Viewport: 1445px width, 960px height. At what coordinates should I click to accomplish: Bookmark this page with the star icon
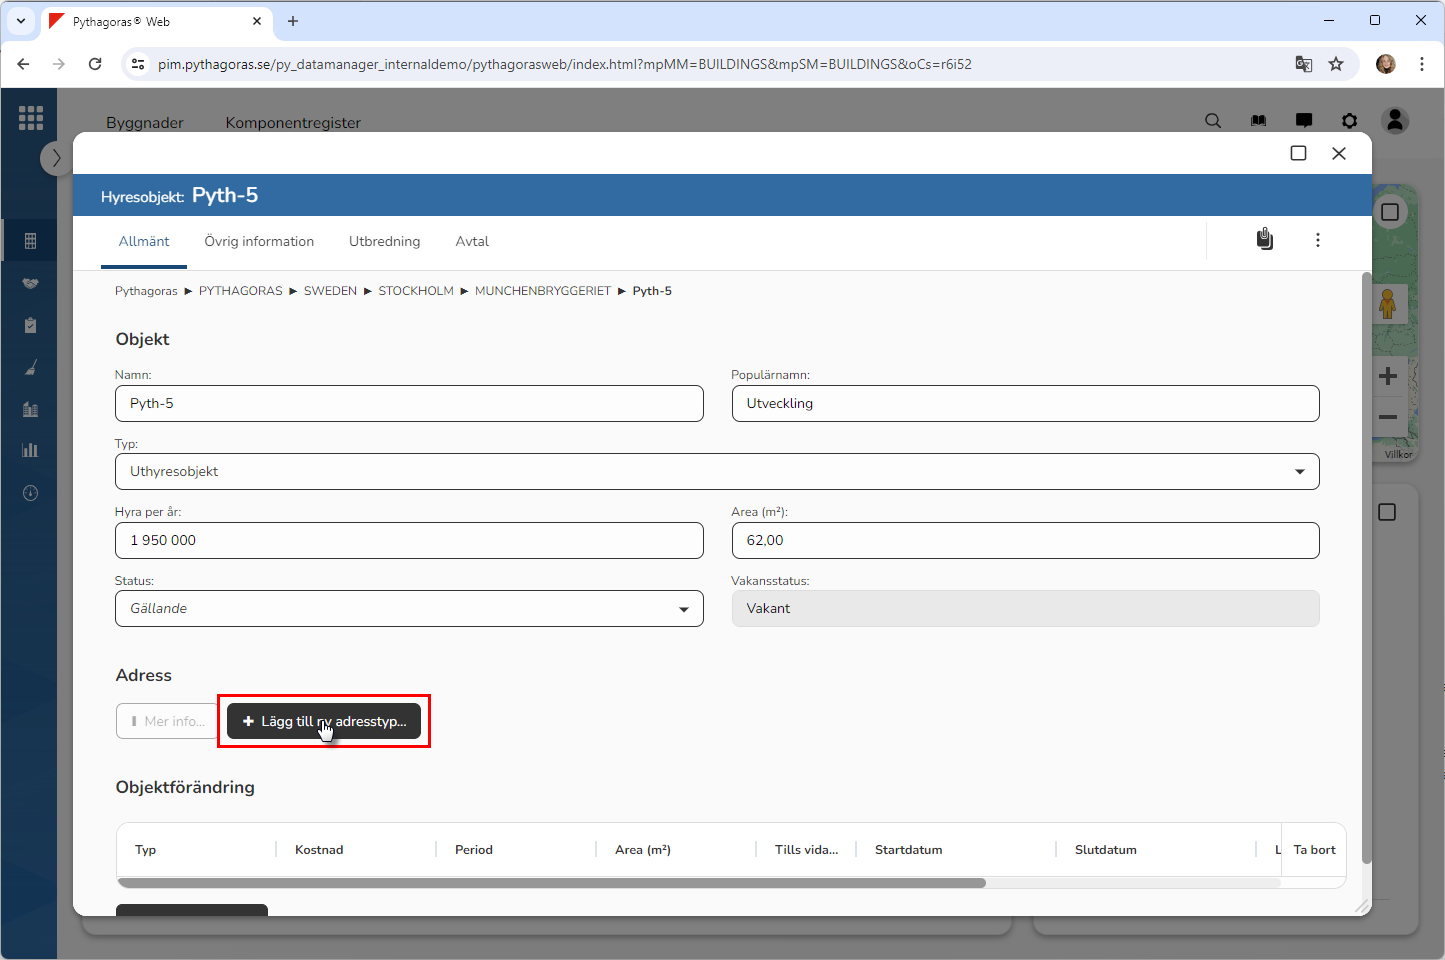click(1335, 64)
